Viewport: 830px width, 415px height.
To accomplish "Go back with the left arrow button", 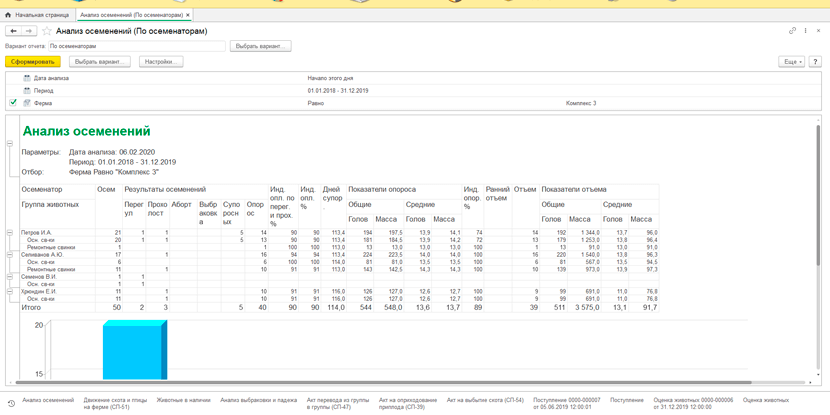I will (x=14, y=31).
